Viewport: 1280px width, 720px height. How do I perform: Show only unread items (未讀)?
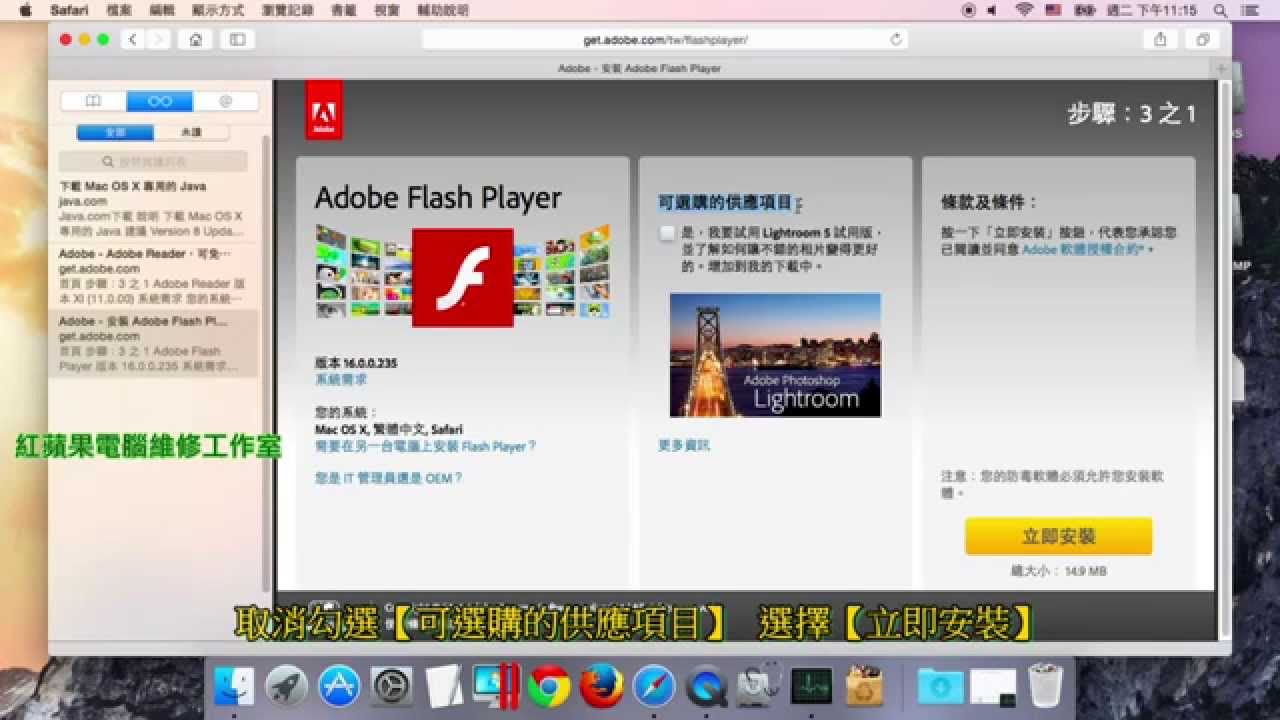tap(191, 132)
